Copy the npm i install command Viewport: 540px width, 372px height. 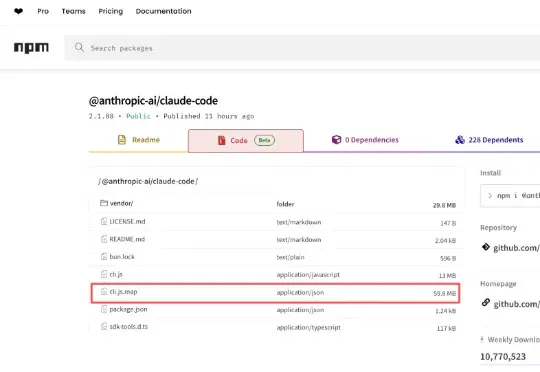tap(510, 196)
